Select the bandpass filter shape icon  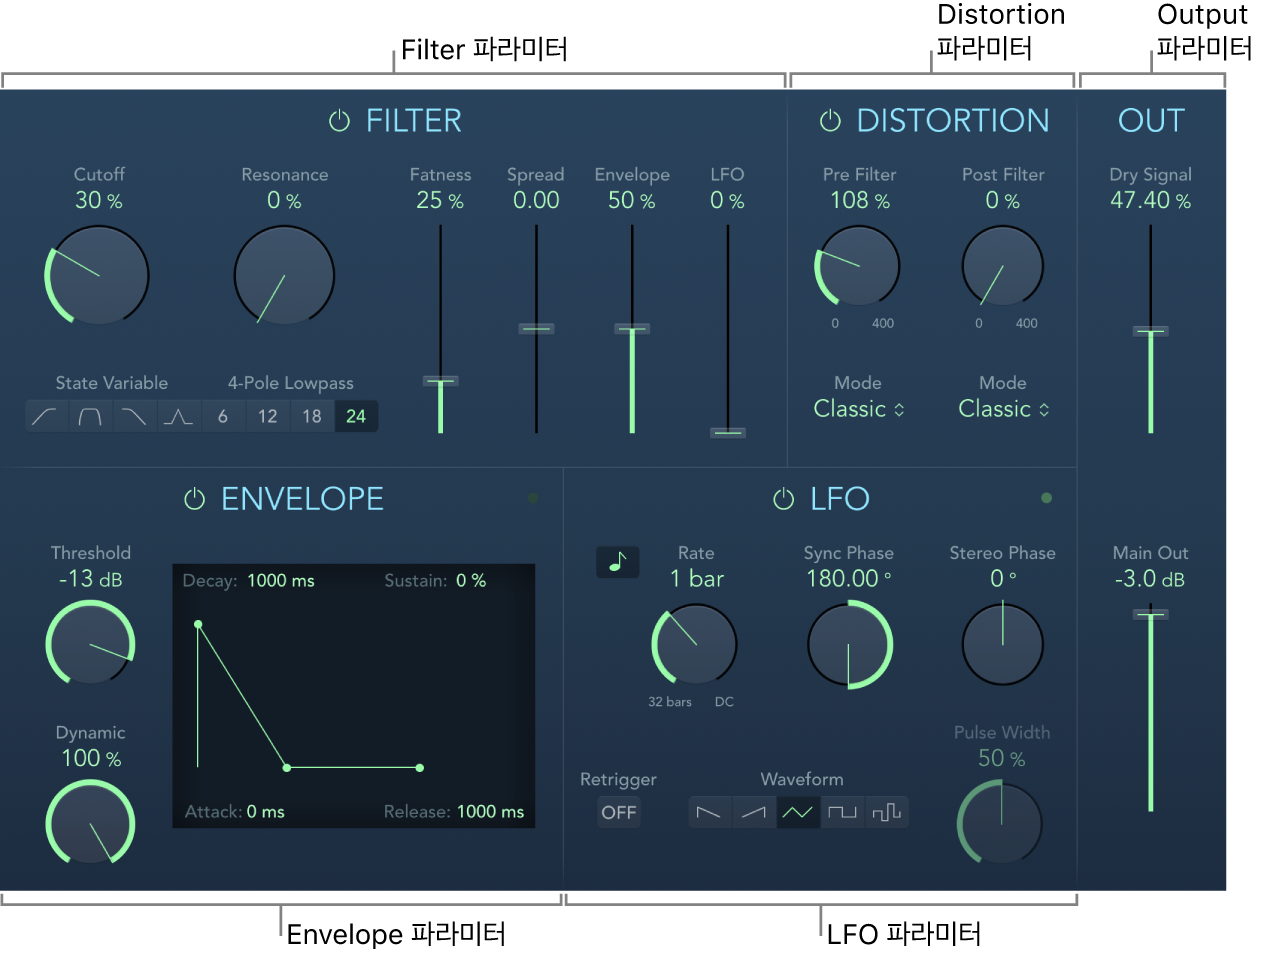click(90, 417)
